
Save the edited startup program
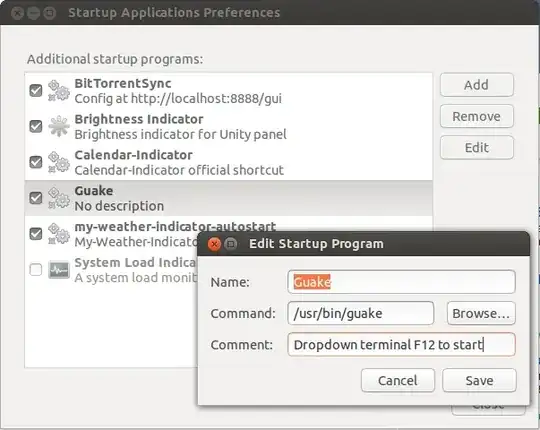[x=479, y=380]
